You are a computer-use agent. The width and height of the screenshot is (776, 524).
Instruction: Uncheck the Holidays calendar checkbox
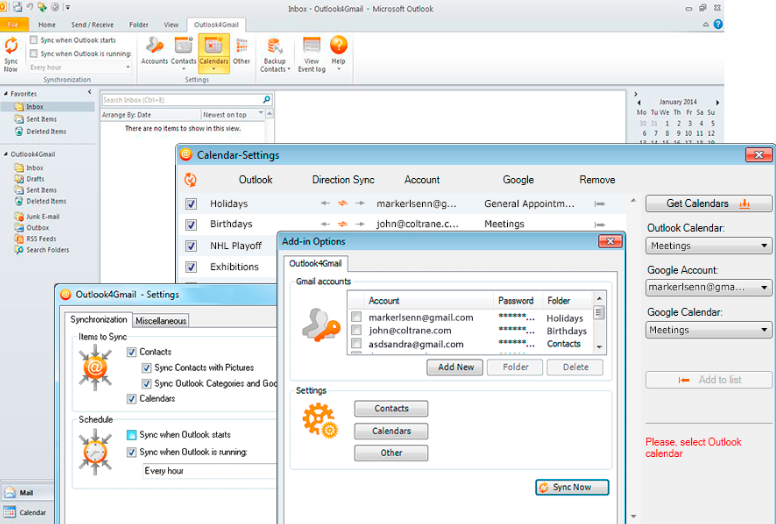tap(191, 204)
